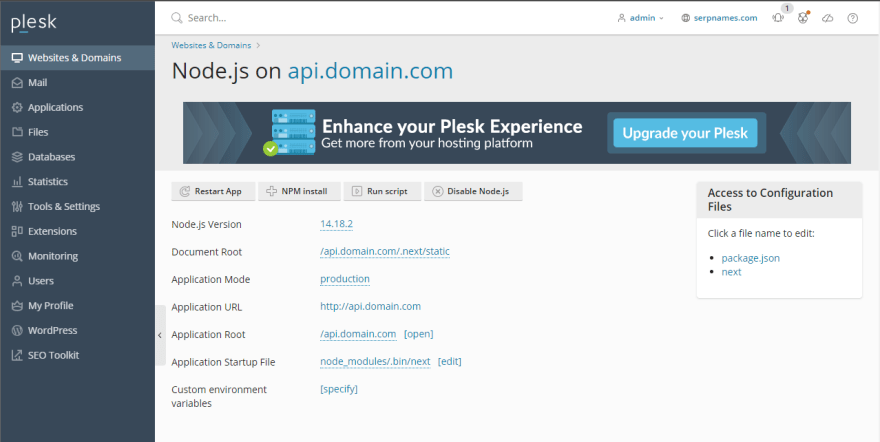Open Databases section
The height and width of the screenshot is (442, 880).
[x=77, y=156]
